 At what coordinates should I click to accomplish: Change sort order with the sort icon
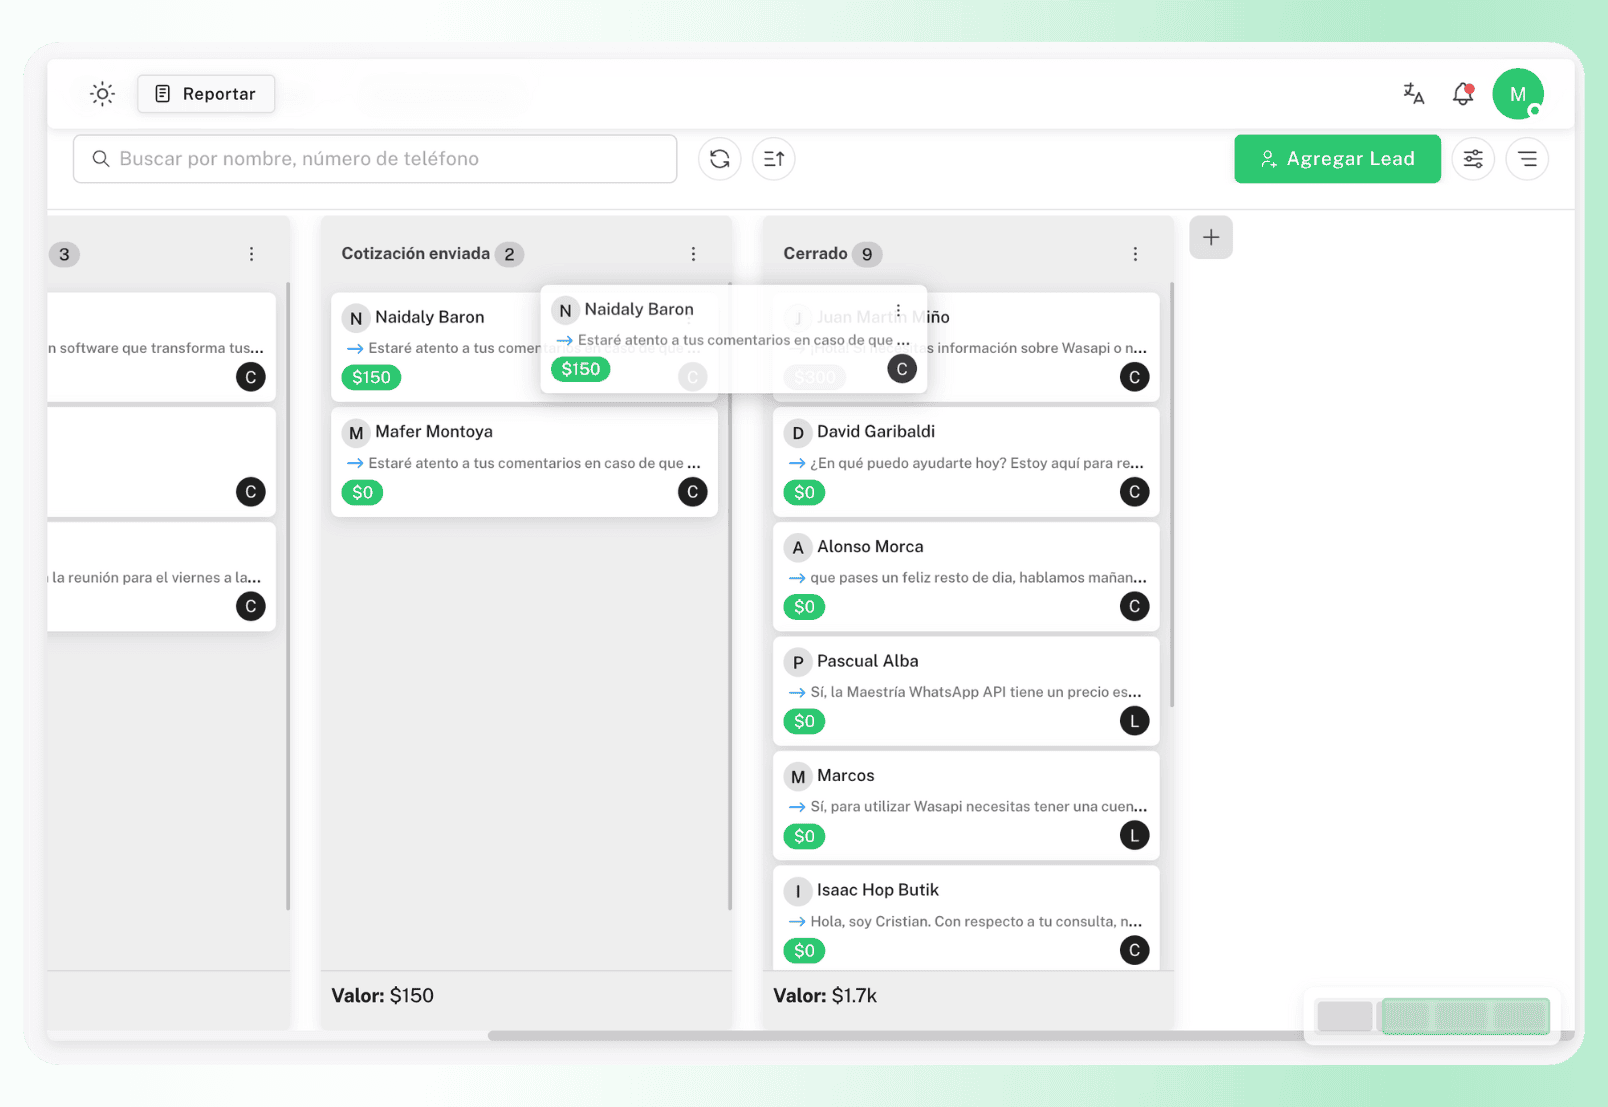point(773,159)
